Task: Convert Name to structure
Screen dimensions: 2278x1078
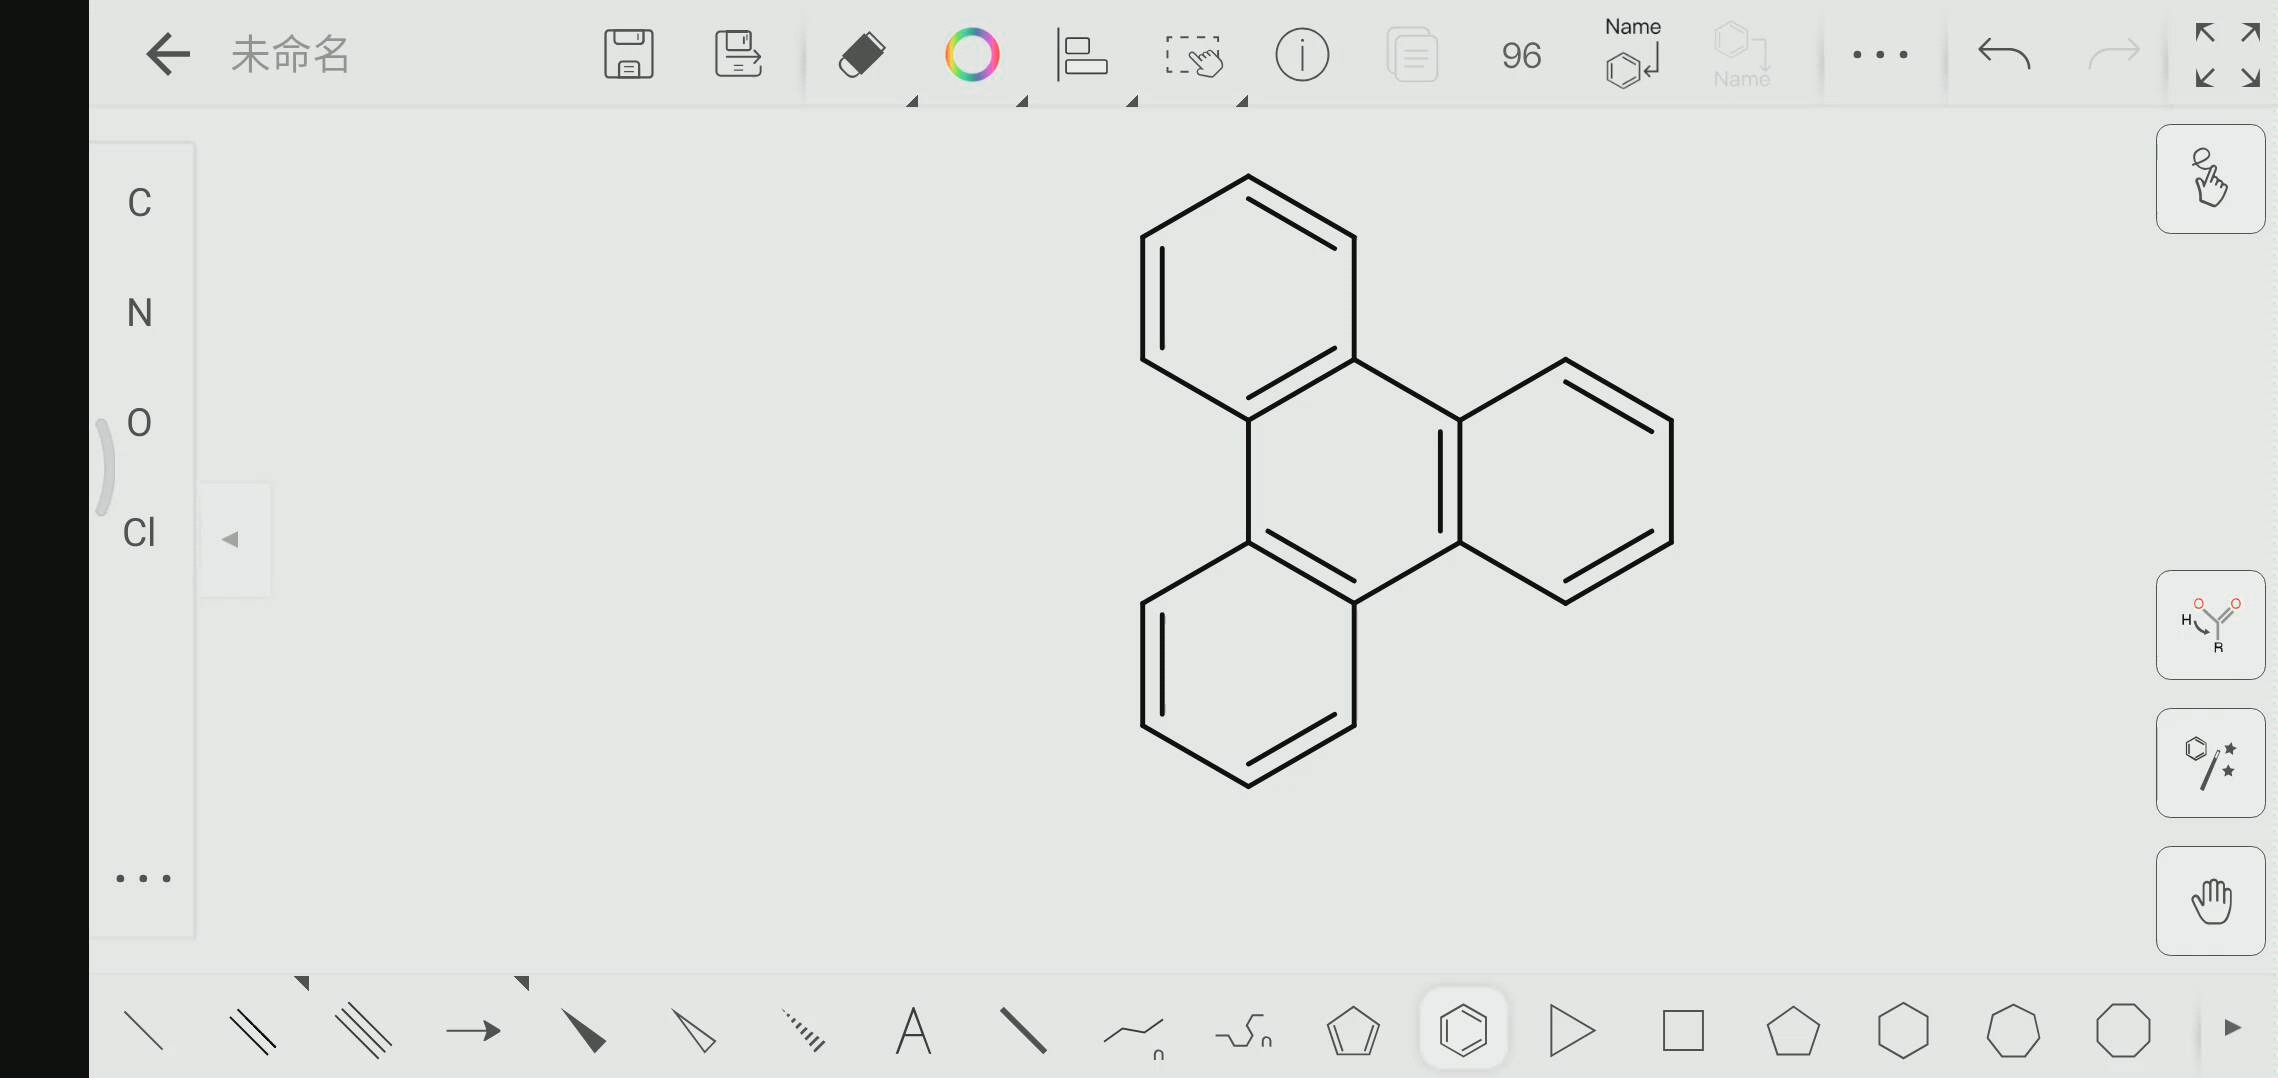Action: click(1633, 53)
